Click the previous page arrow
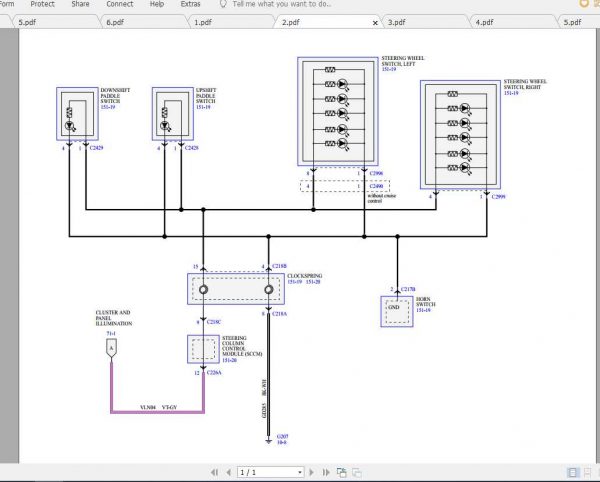The height and width of the screenshot is (482, 600). tap(227, 472)
